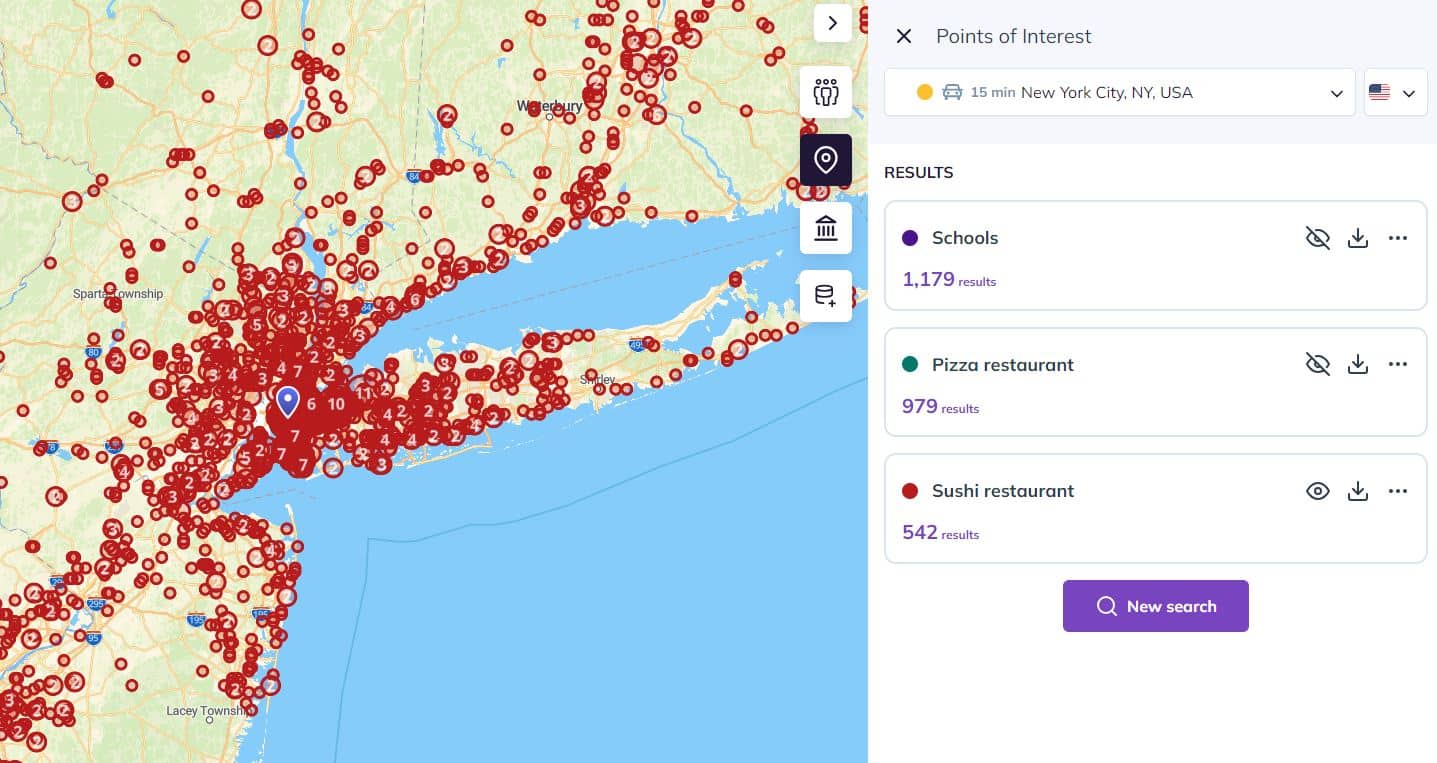Open the bank building icon panel

pos(825,228)
